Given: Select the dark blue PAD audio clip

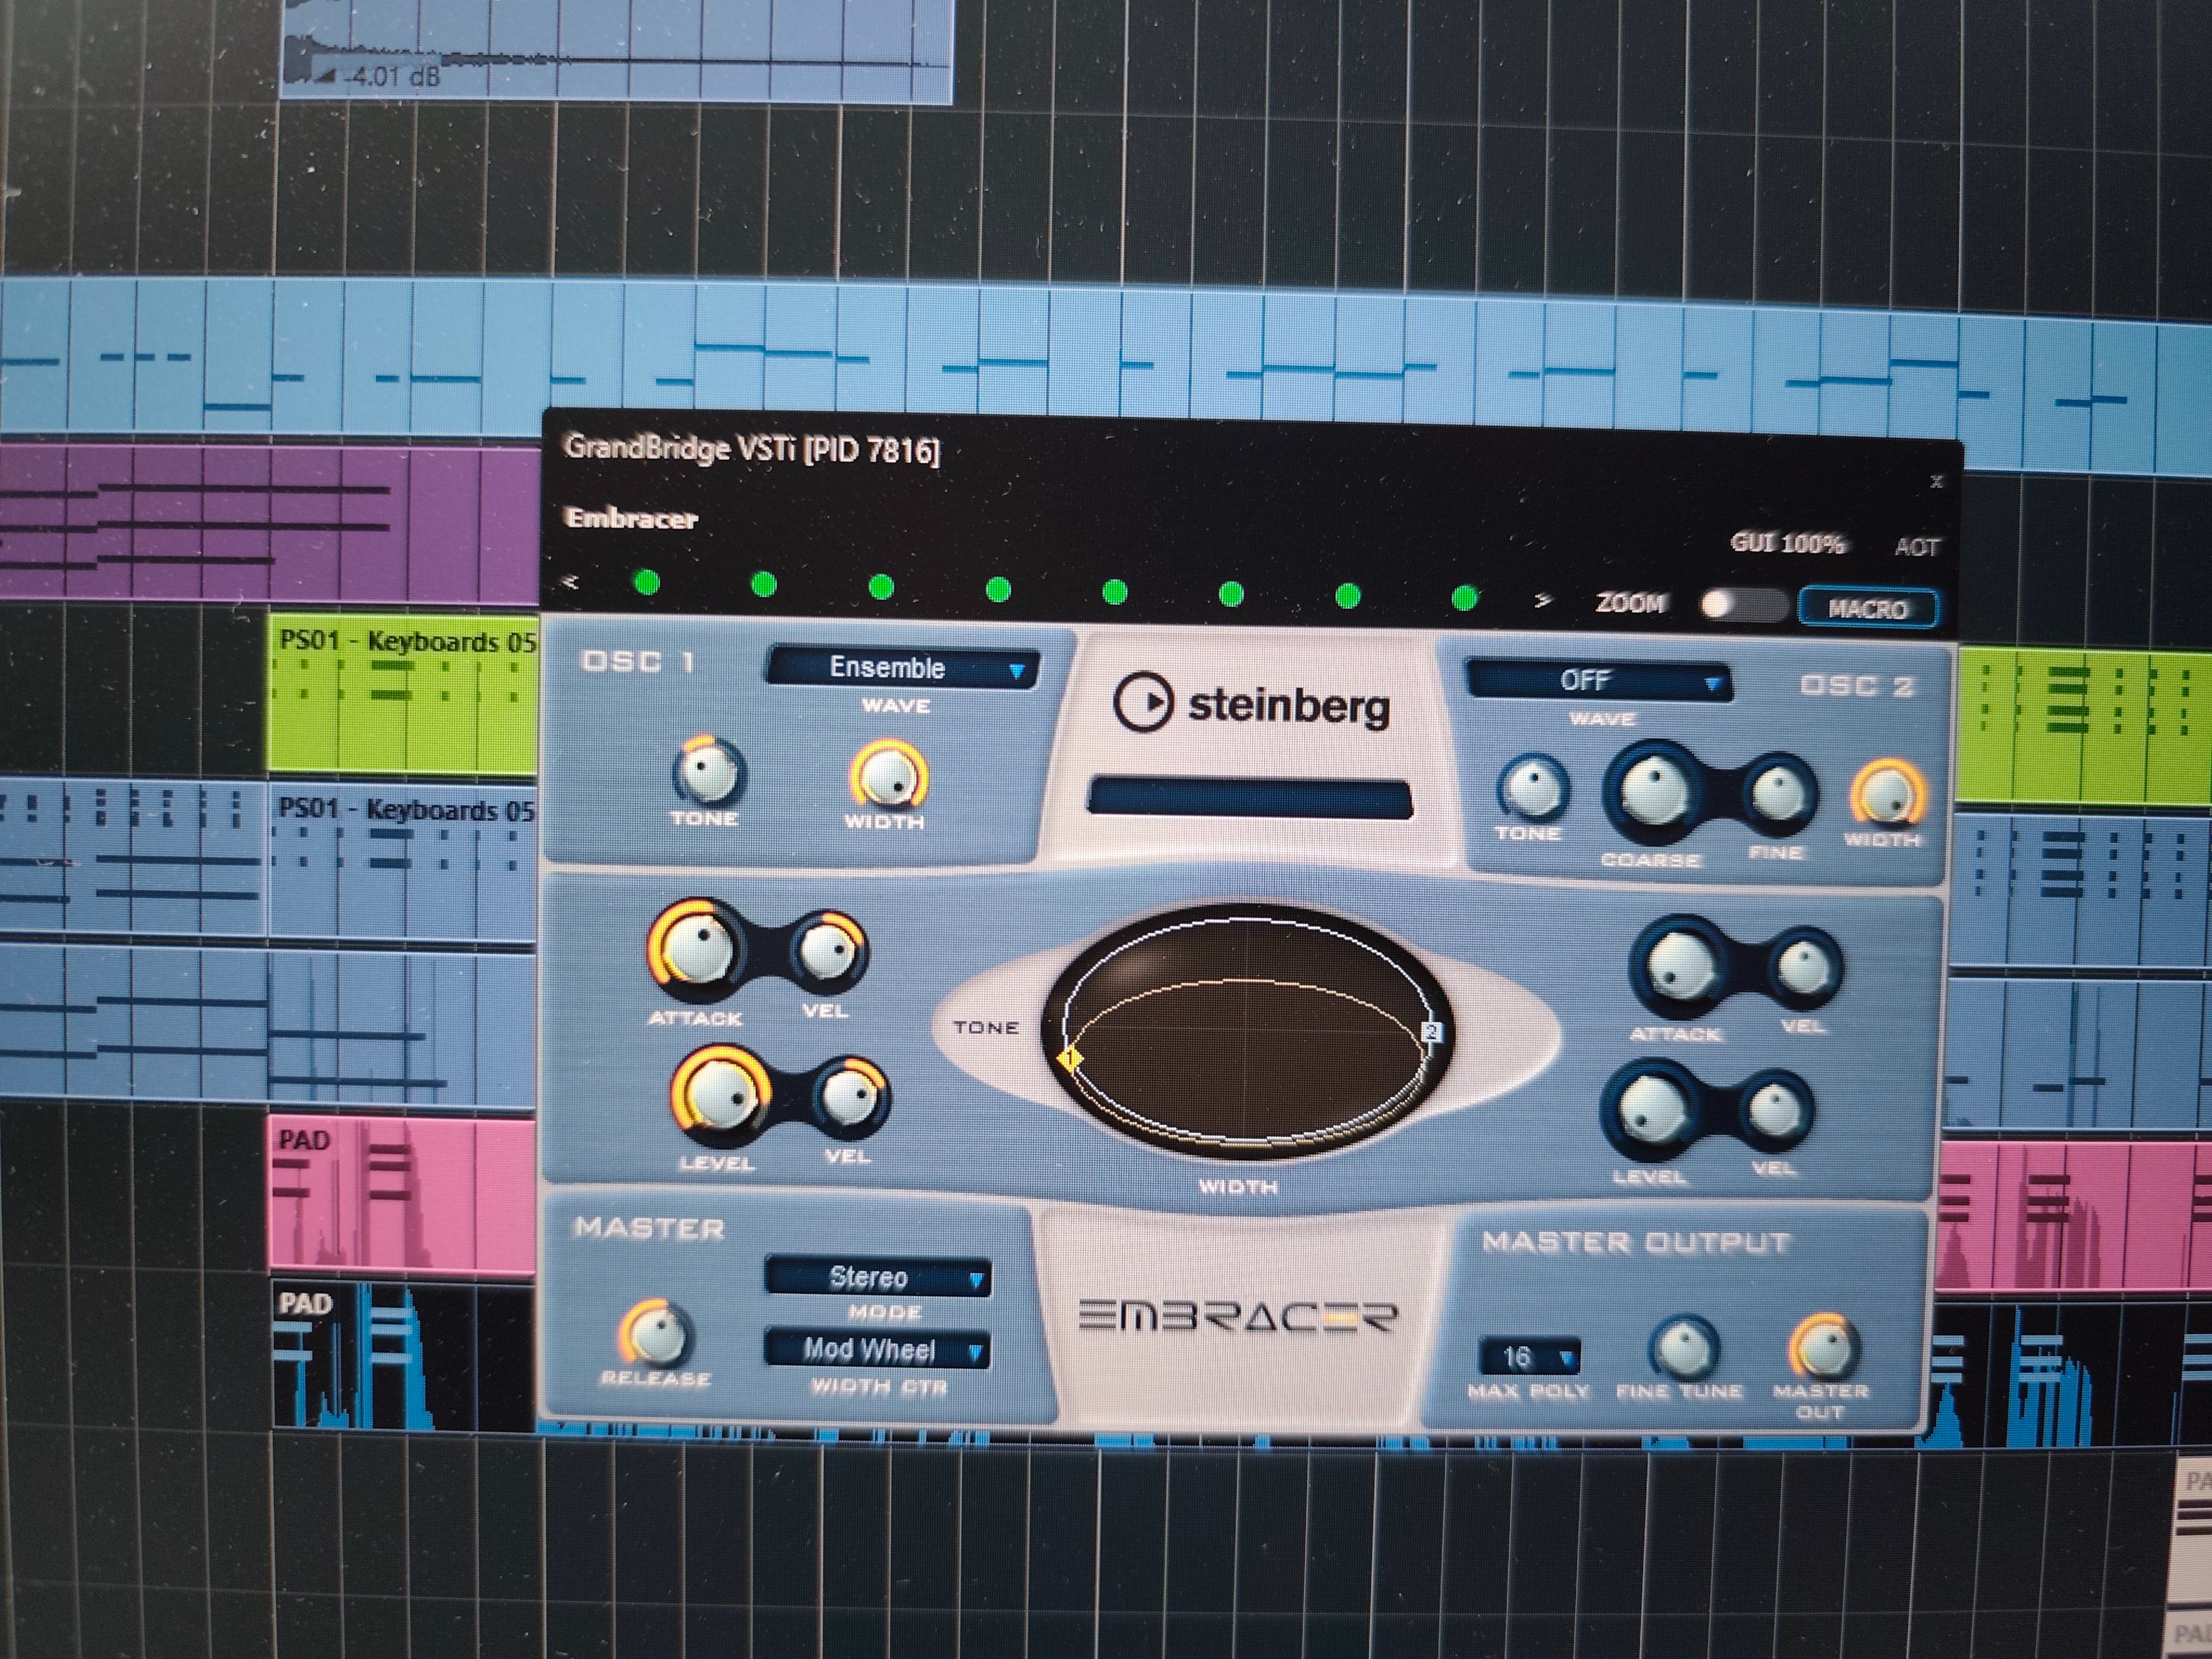Looking at the screenshot, I should coord(404,1356).
